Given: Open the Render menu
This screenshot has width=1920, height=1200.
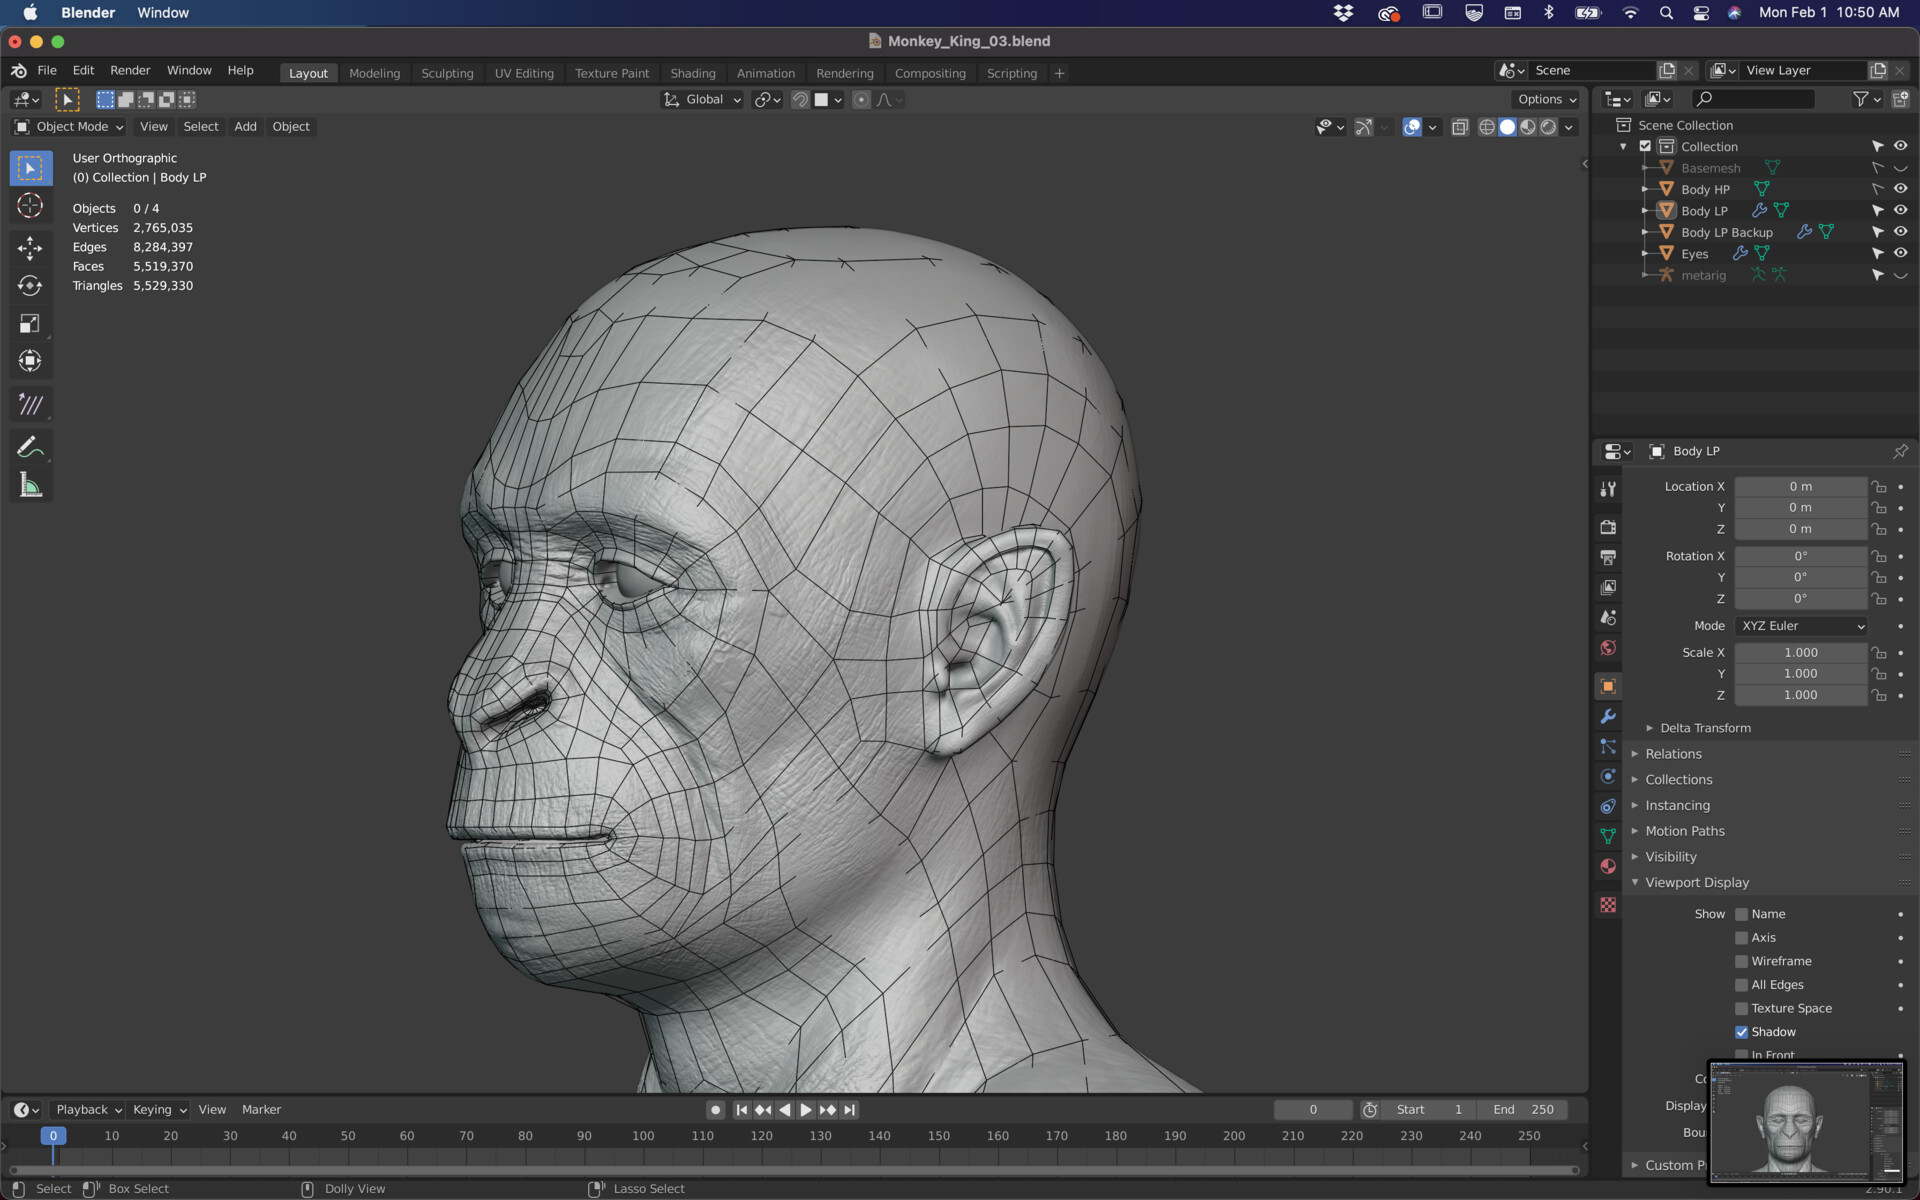Looking at the screenshot, I should 130,70.
